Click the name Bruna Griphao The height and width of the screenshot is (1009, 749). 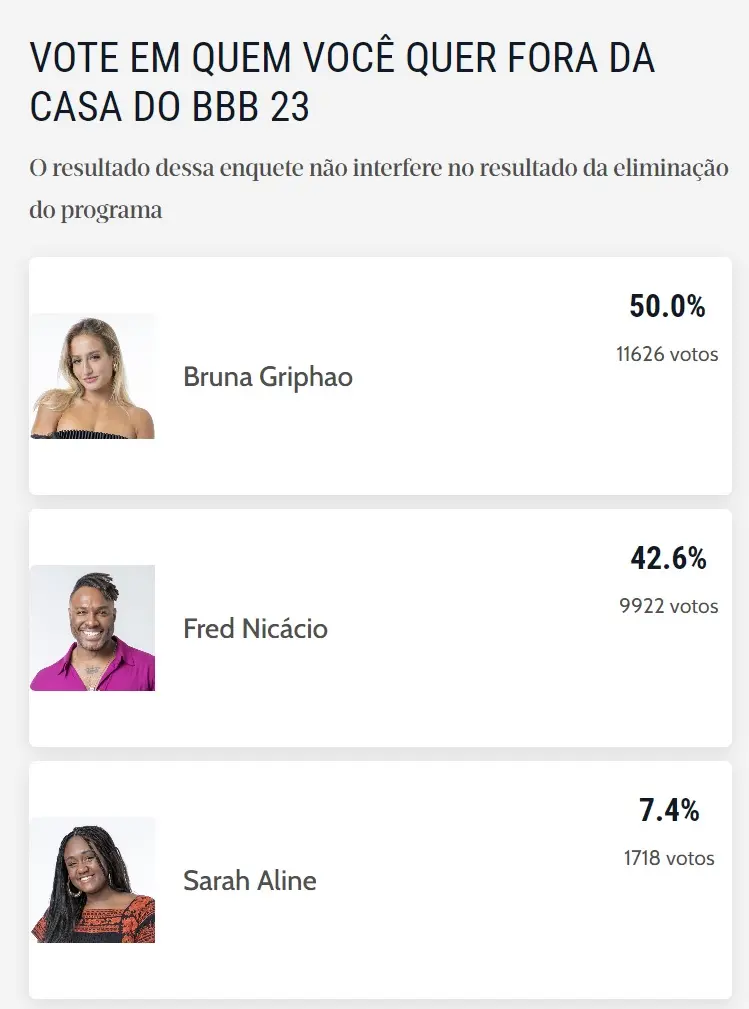(267, 377)
